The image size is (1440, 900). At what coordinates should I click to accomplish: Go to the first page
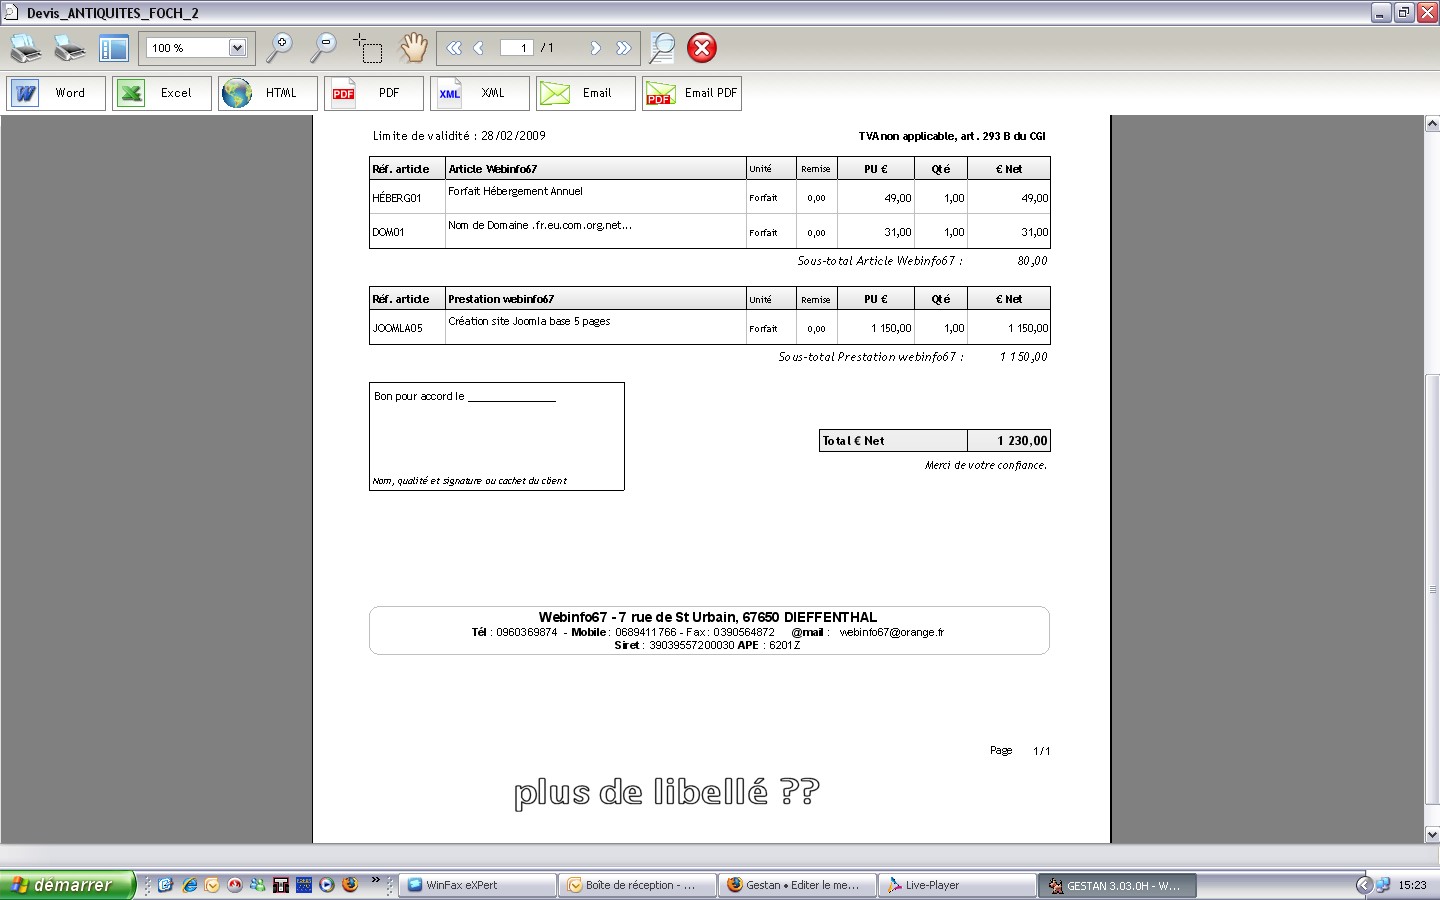tap(454, 48)
